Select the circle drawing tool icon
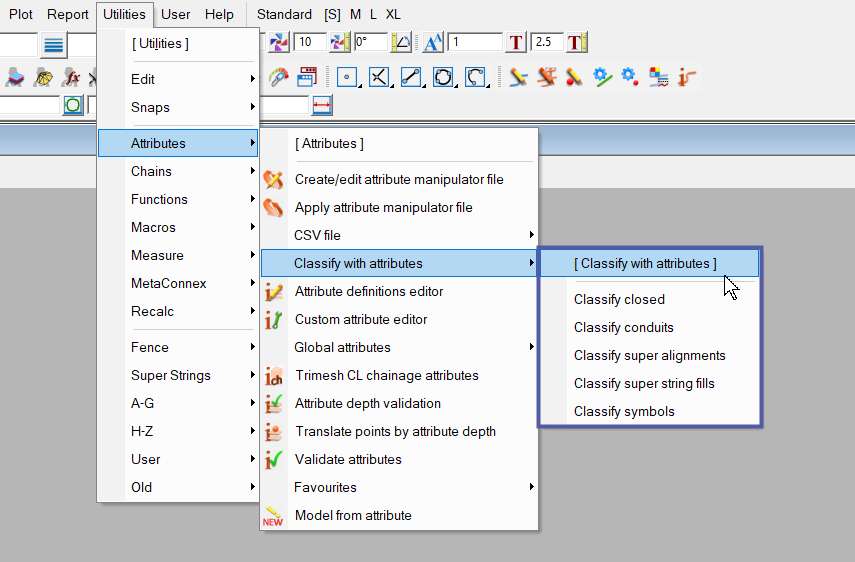Screen dimensions: 855x562 point(443,77)
